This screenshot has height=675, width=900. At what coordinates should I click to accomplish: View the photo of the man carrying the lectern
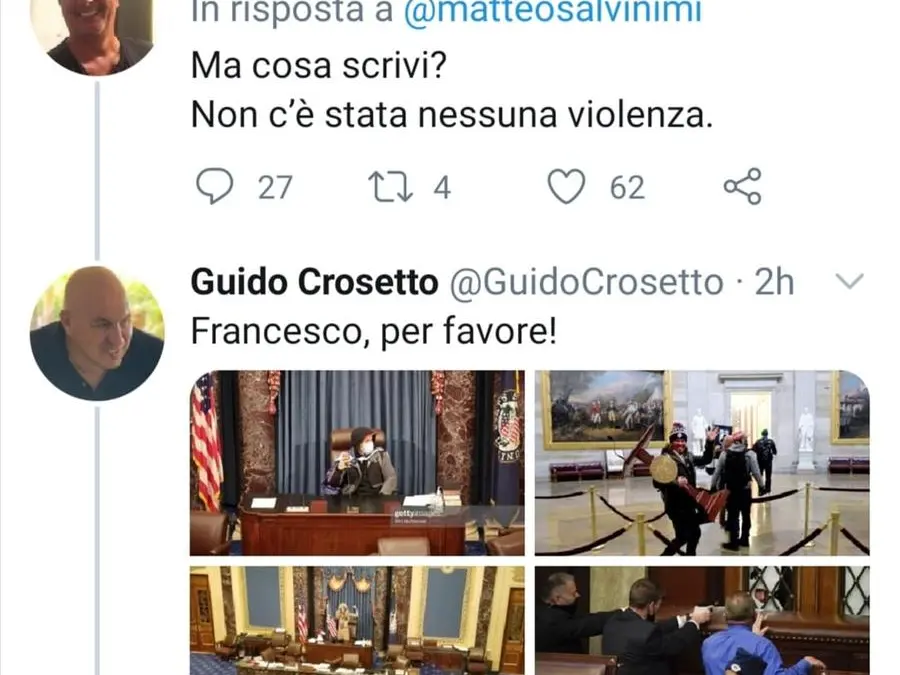tap(702, 463)
